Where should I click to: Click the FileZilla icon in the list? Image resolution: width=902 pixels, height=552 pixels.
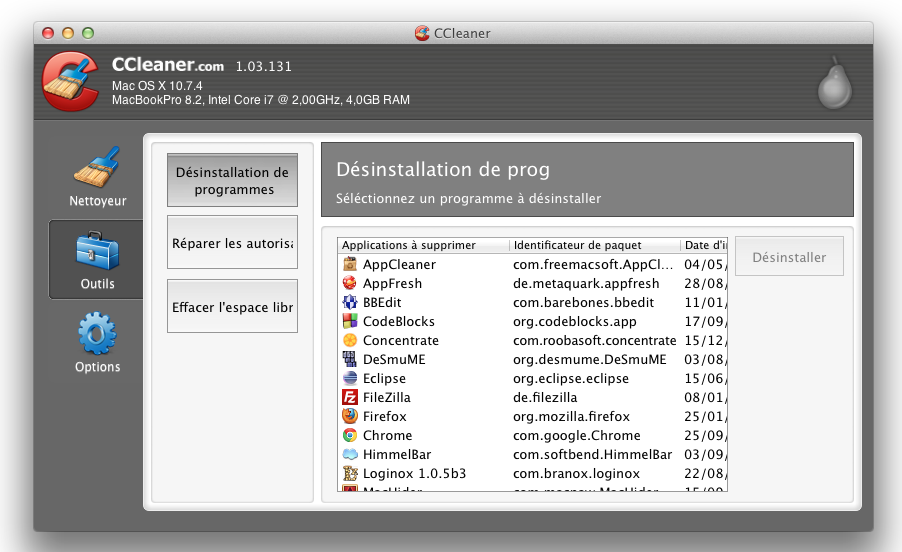350,398
